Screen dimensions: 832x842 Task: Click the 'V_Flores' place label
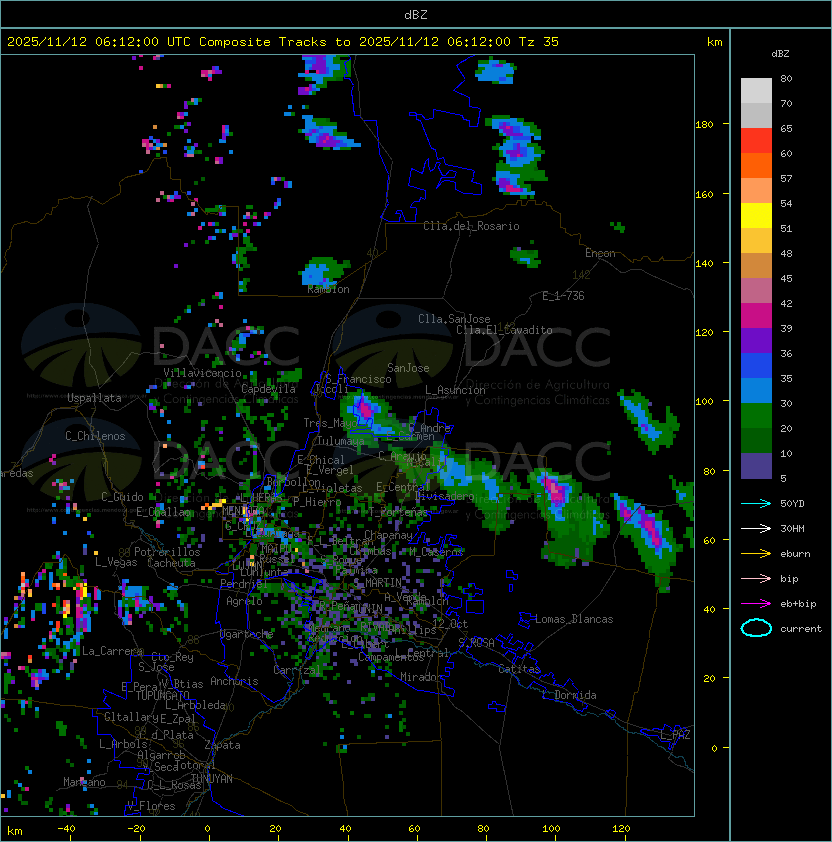[x=151, y=806]
